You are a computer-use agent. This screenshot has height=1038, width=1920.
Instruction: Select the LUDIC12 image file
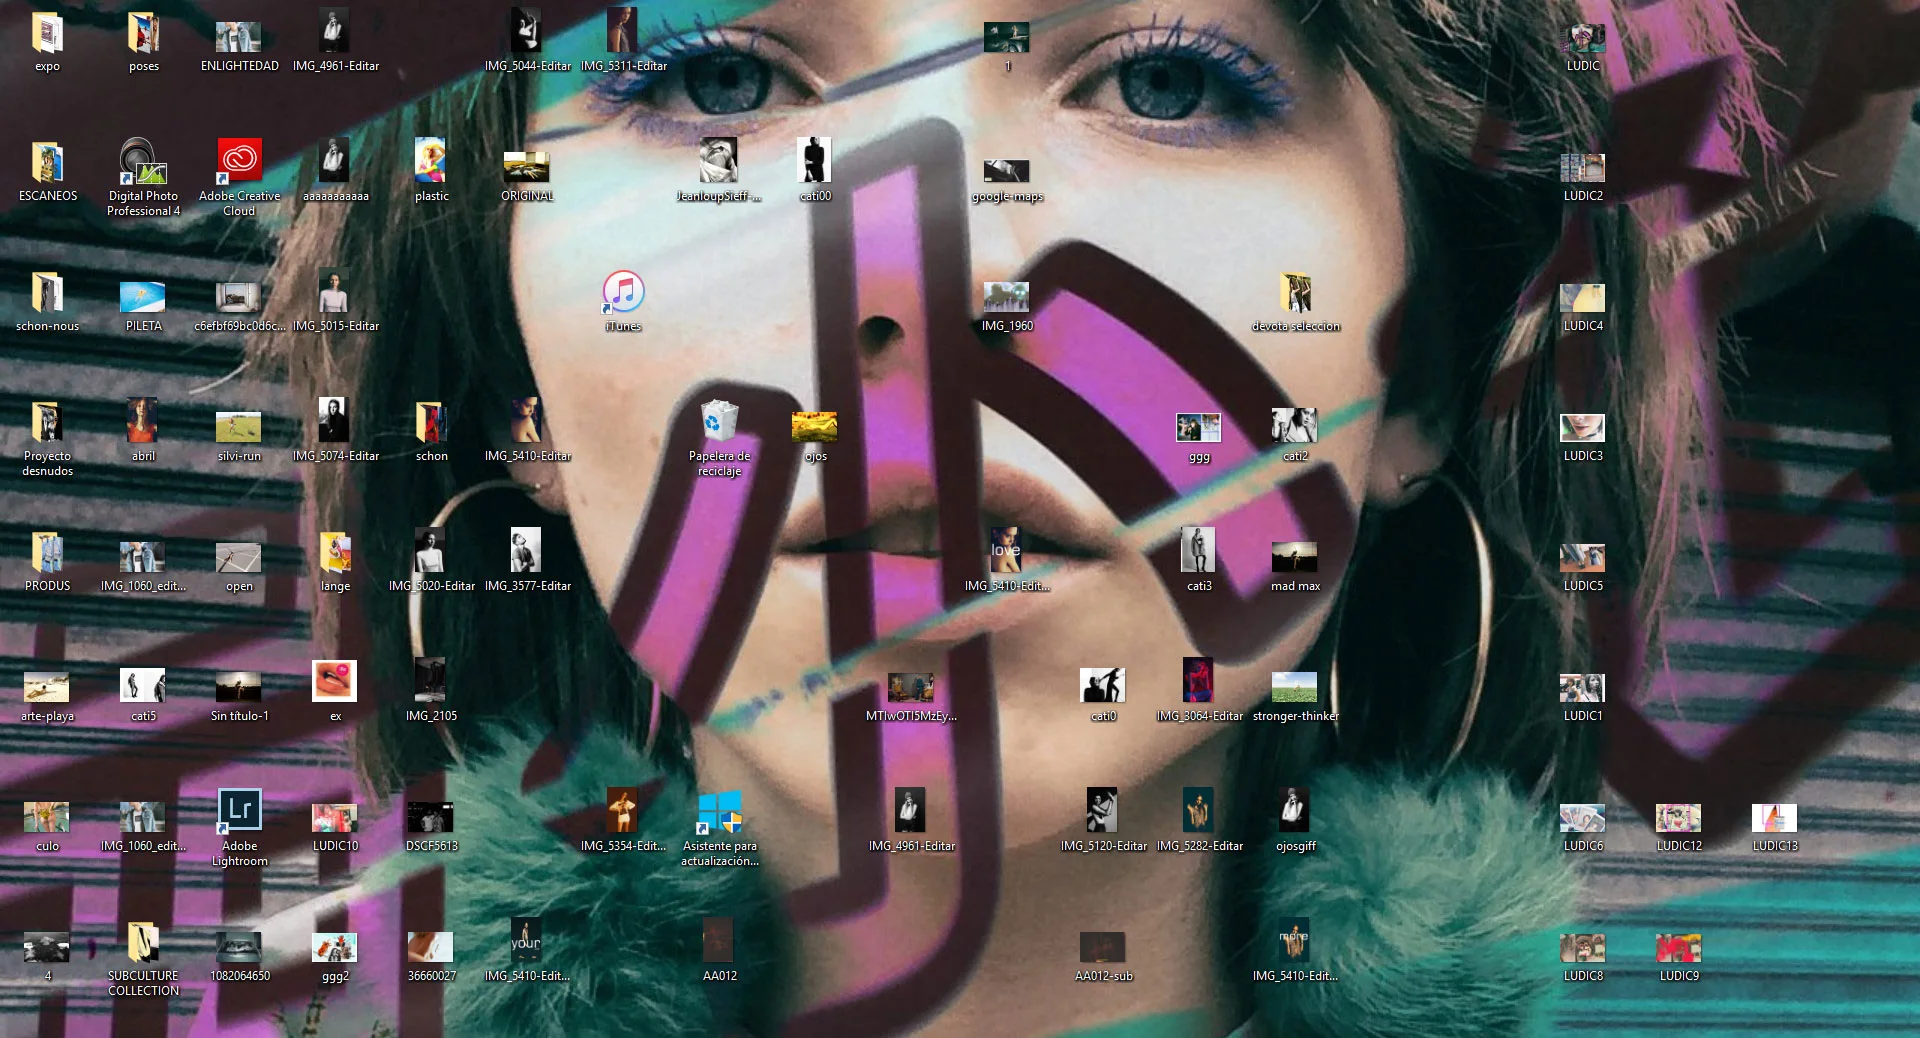[x=1679, y=817]
